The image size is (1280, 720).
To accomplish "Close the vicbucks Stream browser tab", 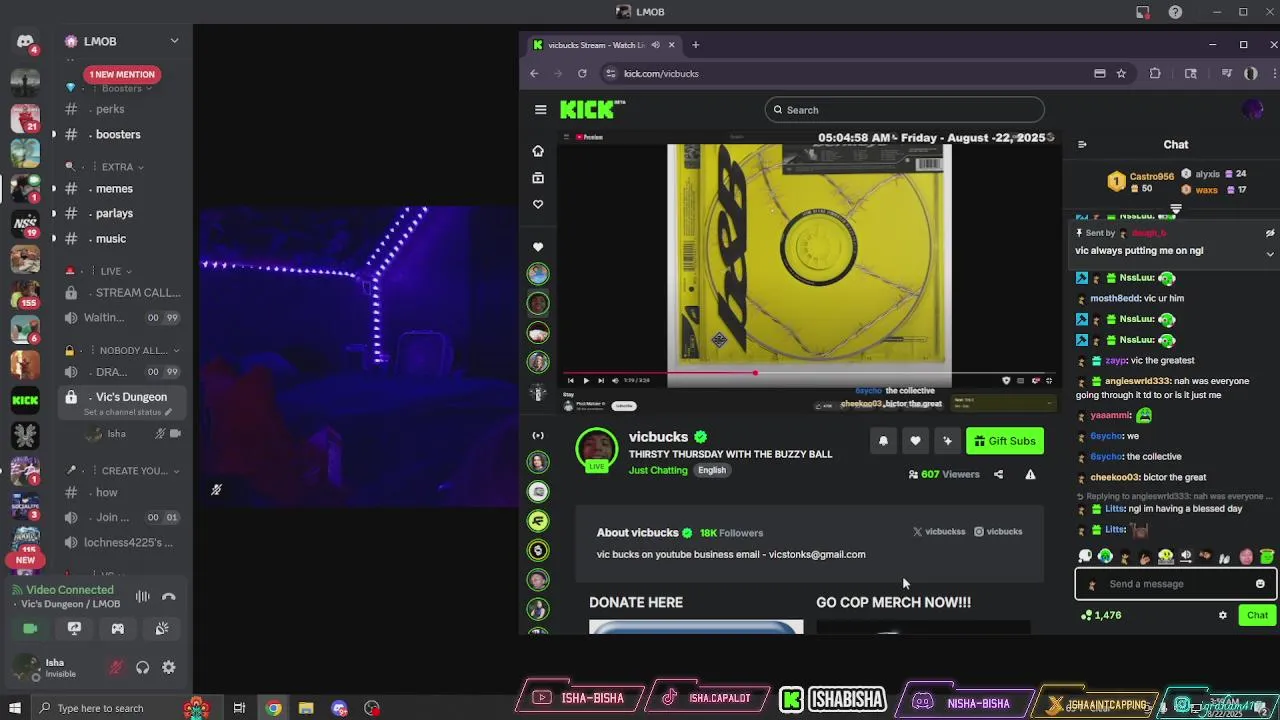I will 672,45.
